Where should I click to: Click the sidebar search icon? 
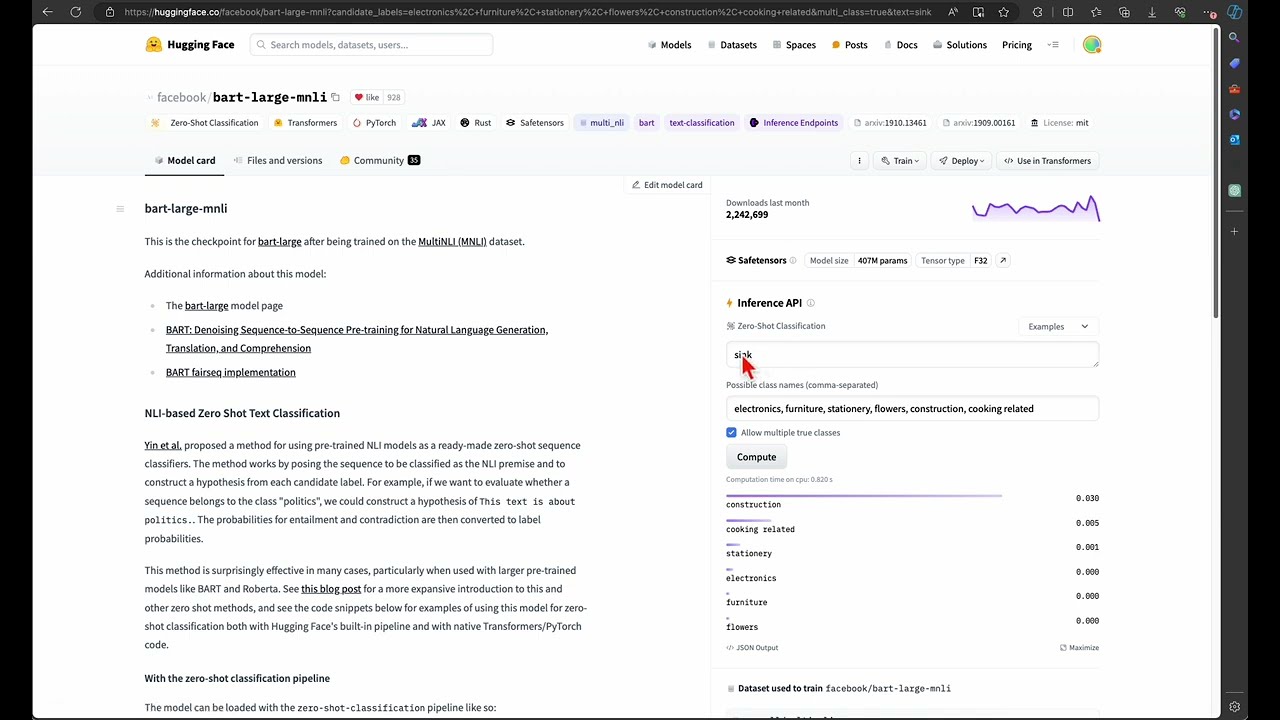(x=1235, y=37)
